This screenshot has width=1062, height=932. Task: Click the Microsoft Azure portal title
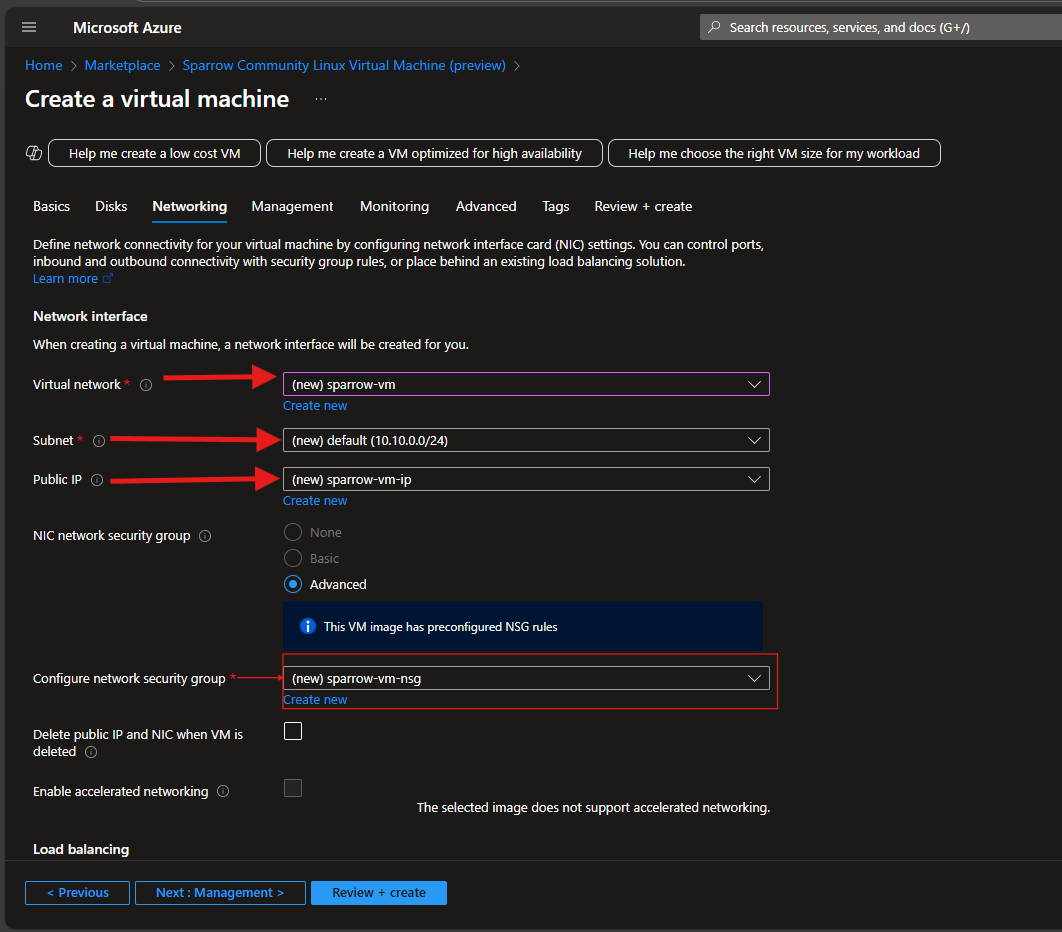[x=127, y=28]
